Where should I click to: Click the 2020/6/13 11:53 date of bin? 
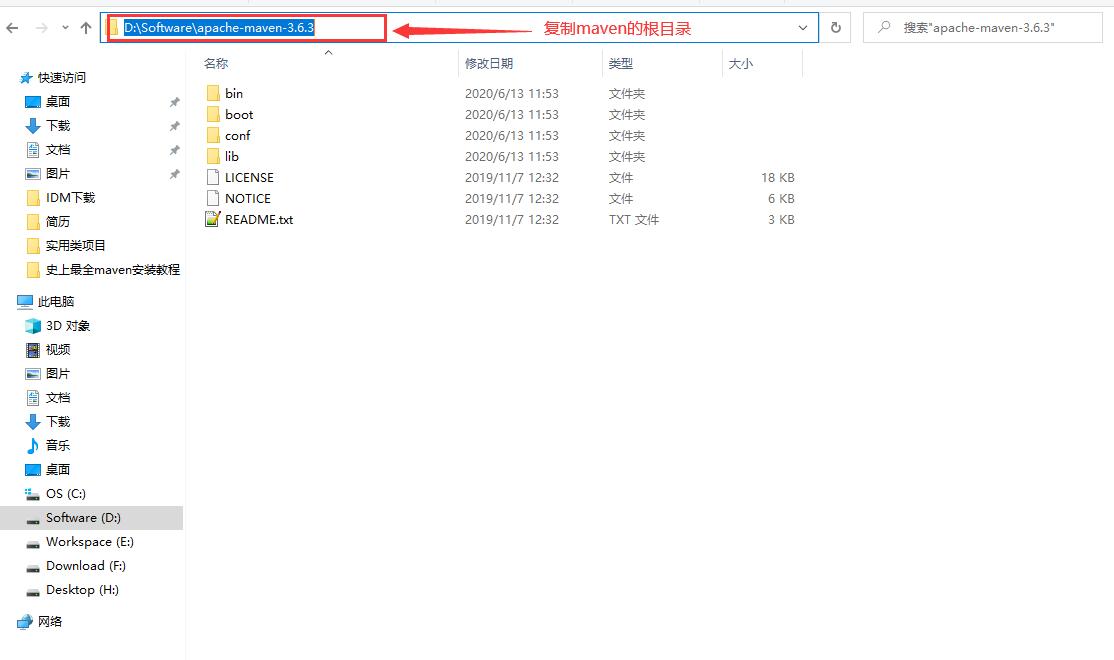pos(512,93)
